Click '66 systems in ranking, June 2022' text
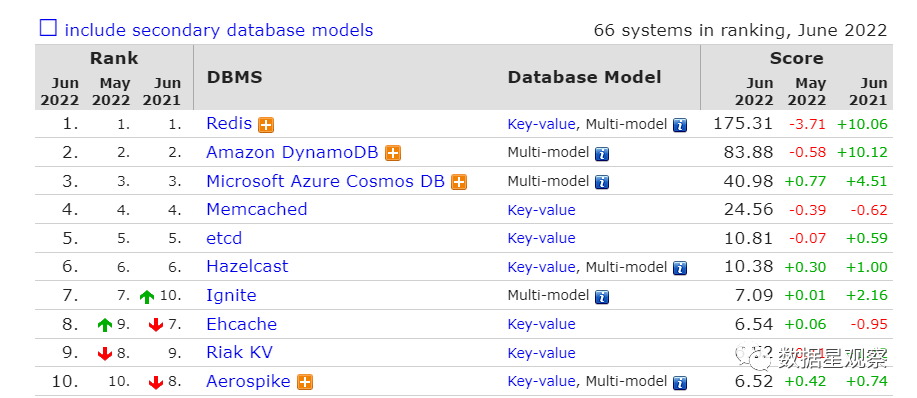The height and width of the screenshot is (398, 917). pos(740,30)
